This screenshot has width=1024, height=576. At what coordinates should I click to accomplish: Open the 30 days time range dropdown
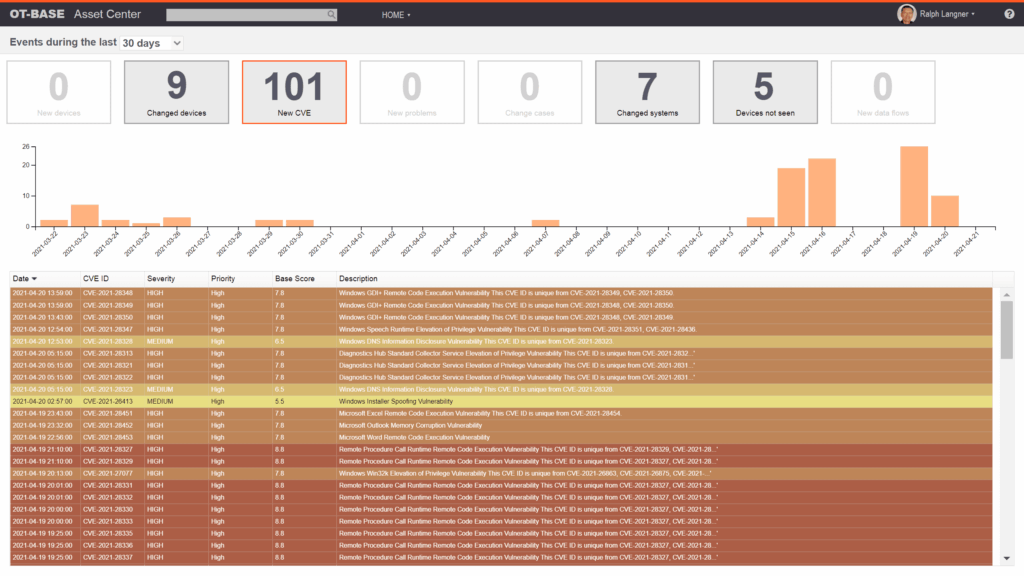pyautogui.click(x=151, y=43)
